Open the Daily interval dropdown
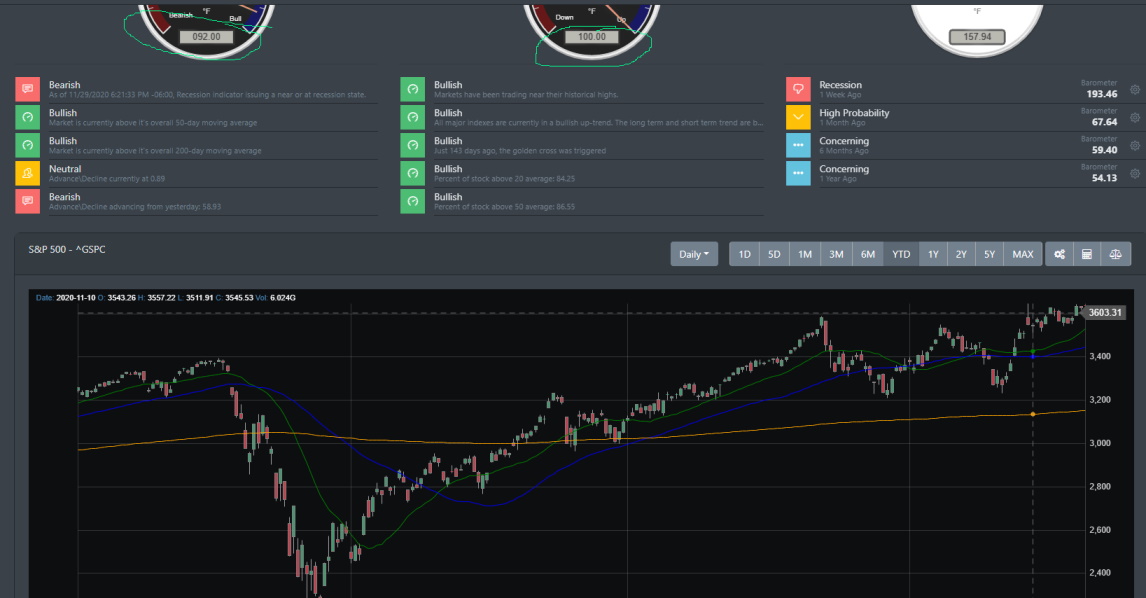The width and height of the screenshot is (1146, 598). coord(694,254)
